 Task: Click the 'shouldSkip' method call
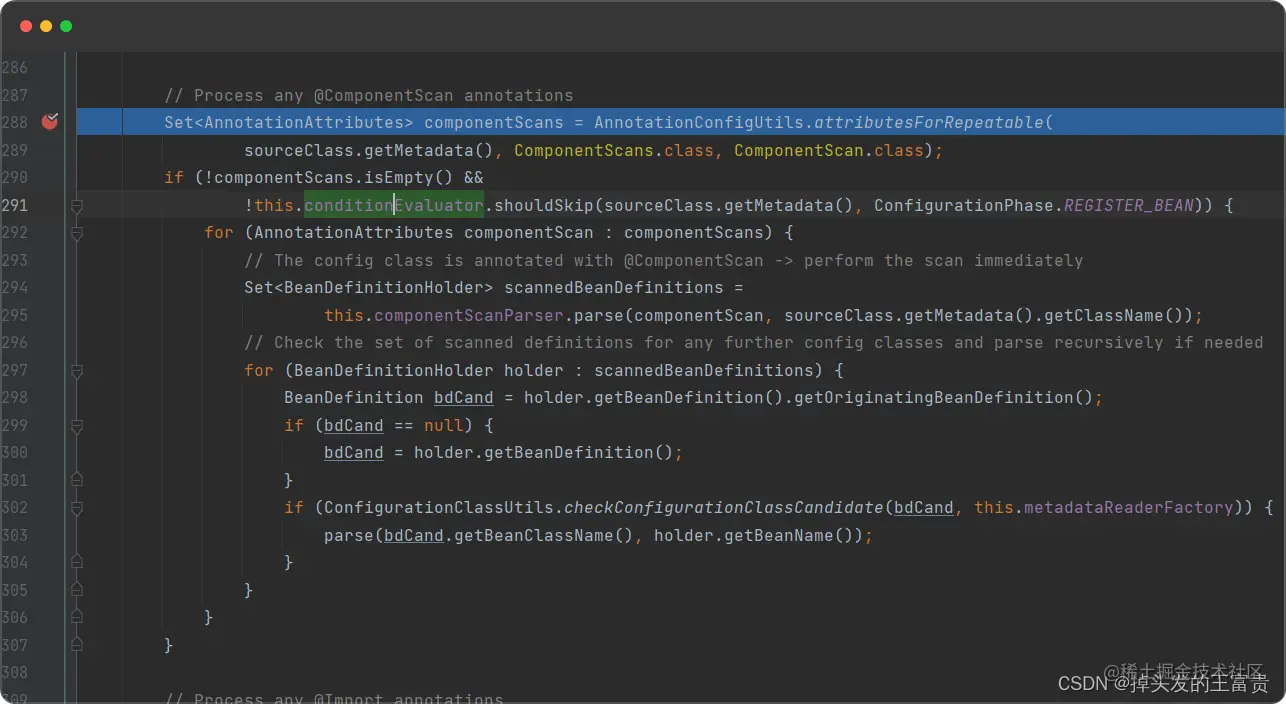(x=544, y=206)
